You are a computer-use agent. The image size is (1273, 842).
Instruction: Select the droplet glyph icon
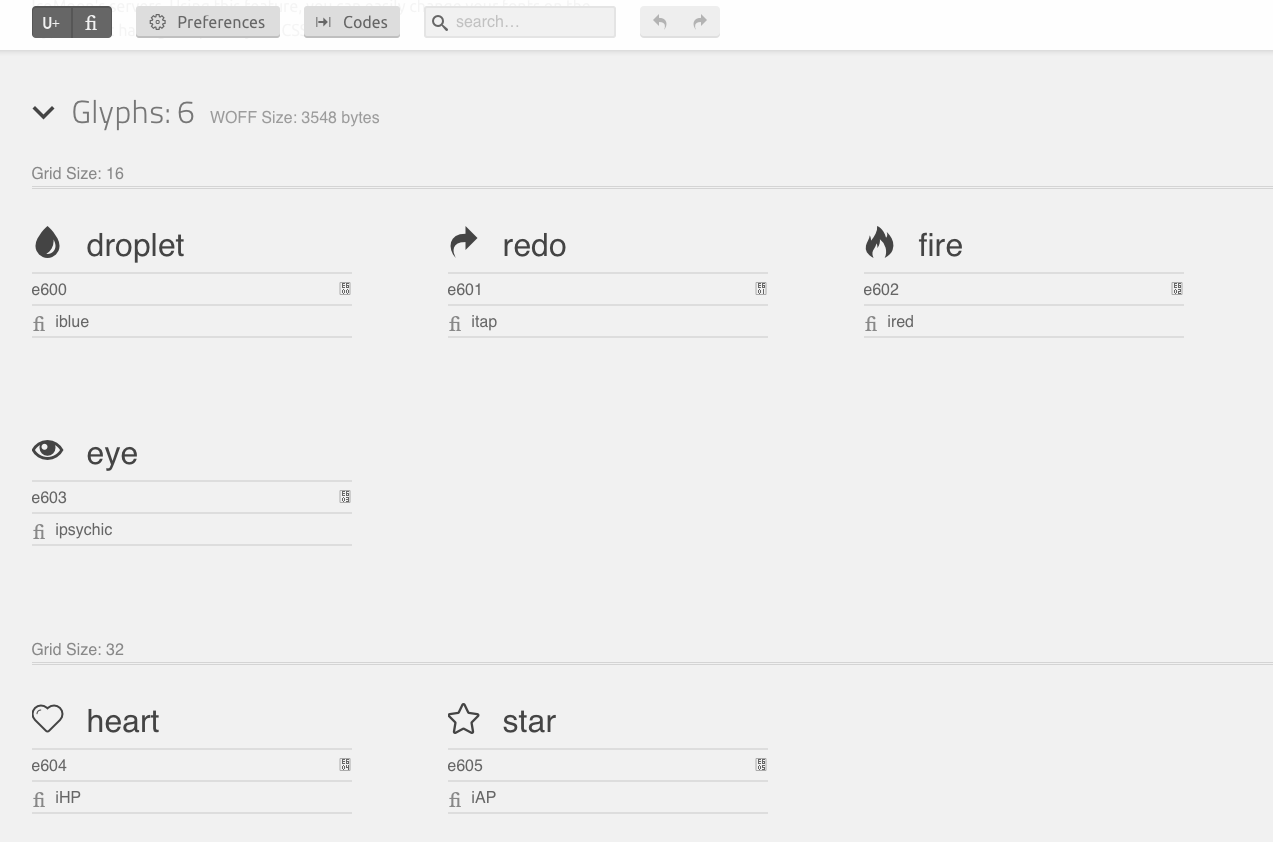click(47, 242)
